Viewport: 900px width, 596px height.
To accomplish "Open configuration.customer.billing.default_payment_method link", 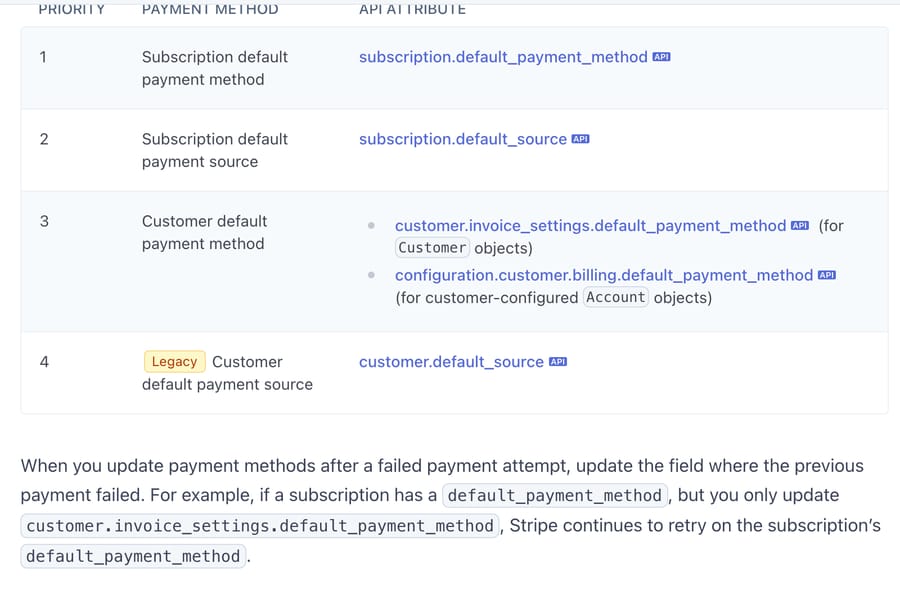I will click(604, 275).
